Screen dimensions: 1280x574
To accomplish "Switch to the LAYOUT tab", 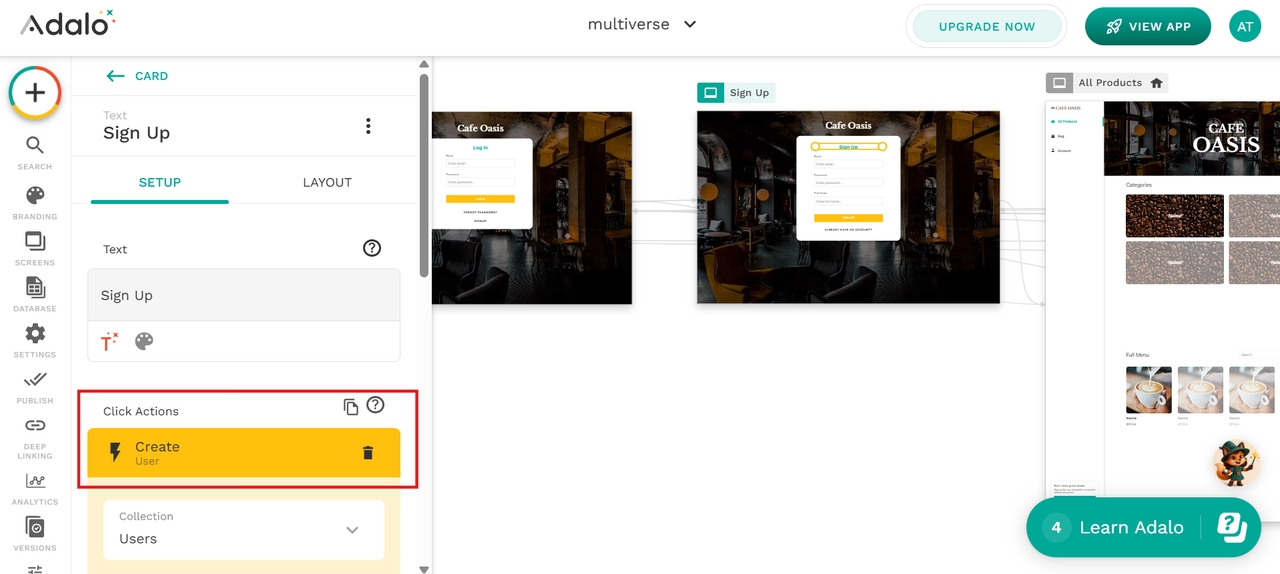I will point(327,183).
